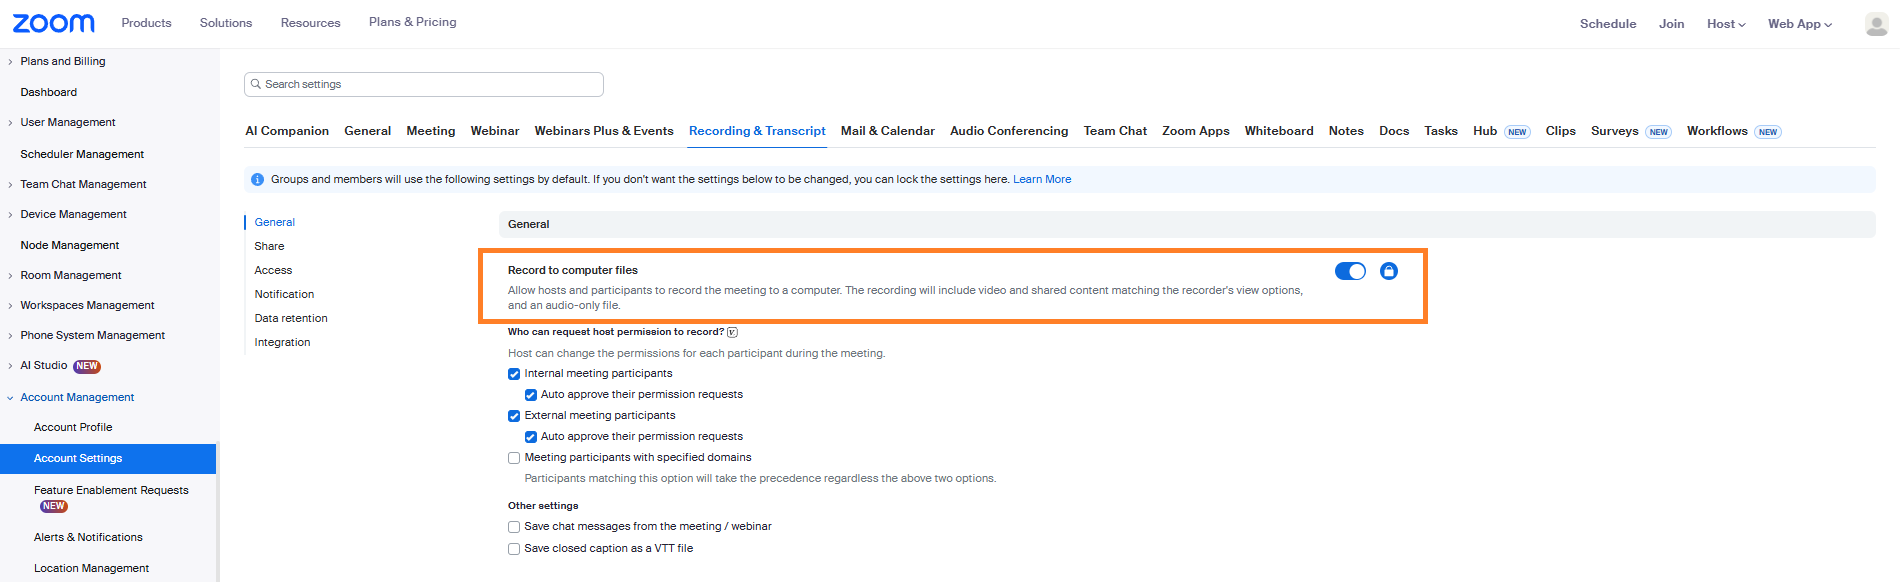1900x582 pixels.
Task: Expand Team Chat Management section
Action: [x=10, y=185]
